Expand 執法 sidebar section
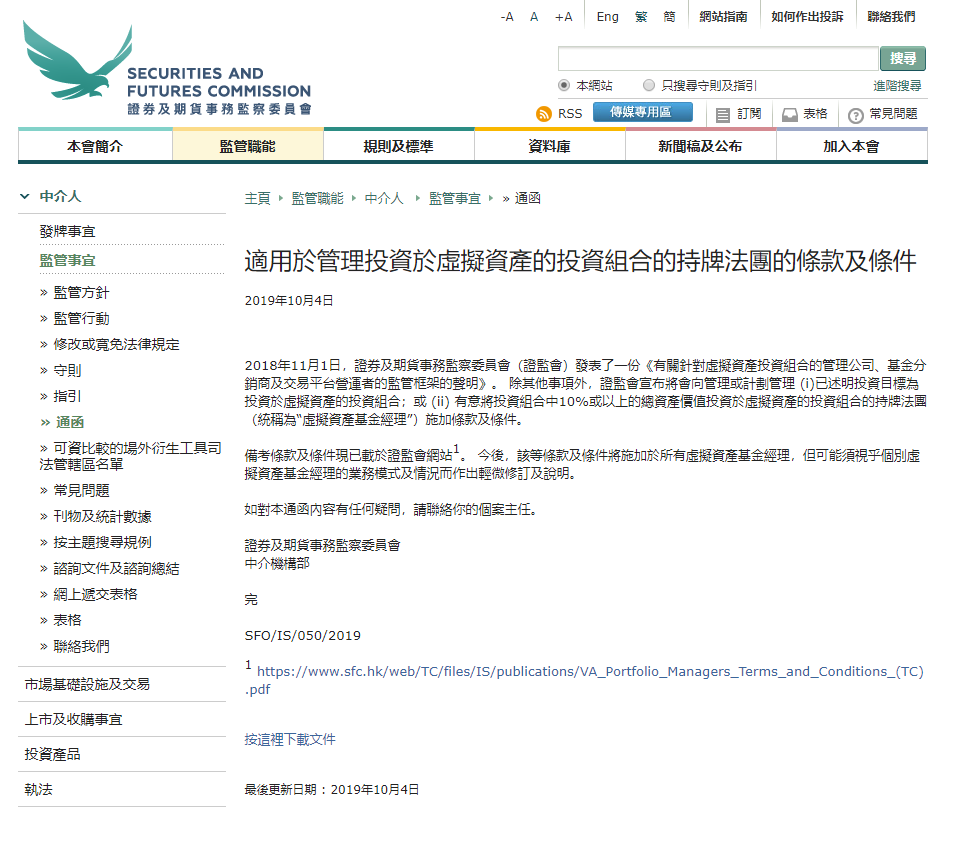 coord(38,789)
